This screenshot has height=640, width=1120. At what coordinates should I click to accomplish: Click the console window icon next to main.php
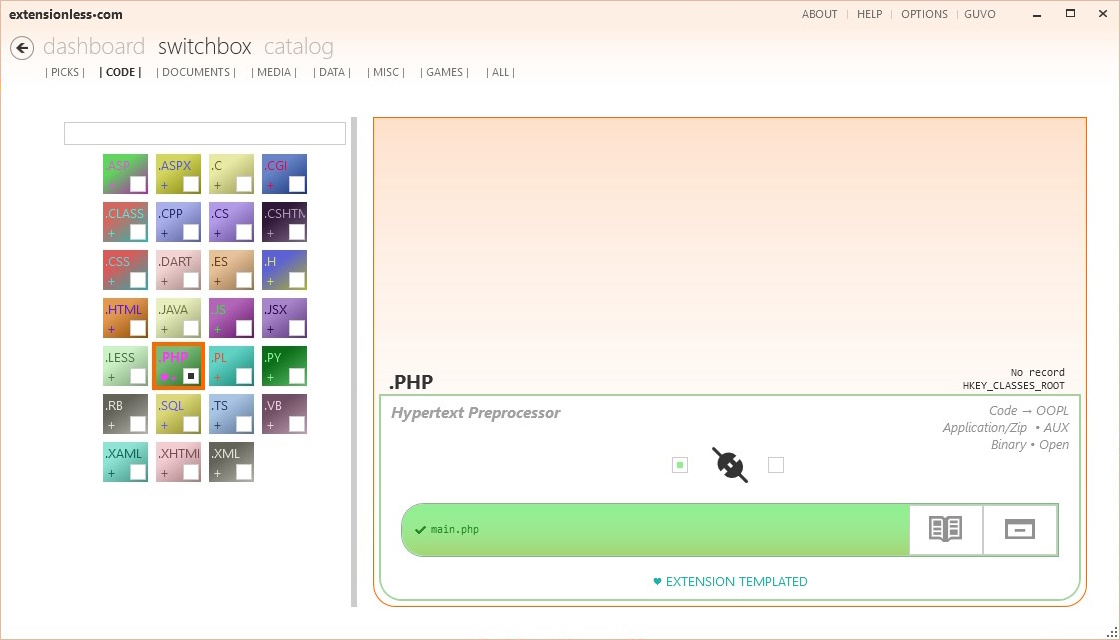click(x=1019, y=530)
